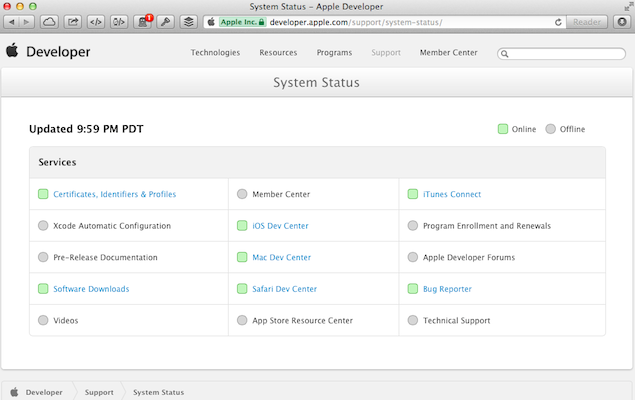
Task: Open iCloud Tabs cloud button
Action: [x=49, y=22]
